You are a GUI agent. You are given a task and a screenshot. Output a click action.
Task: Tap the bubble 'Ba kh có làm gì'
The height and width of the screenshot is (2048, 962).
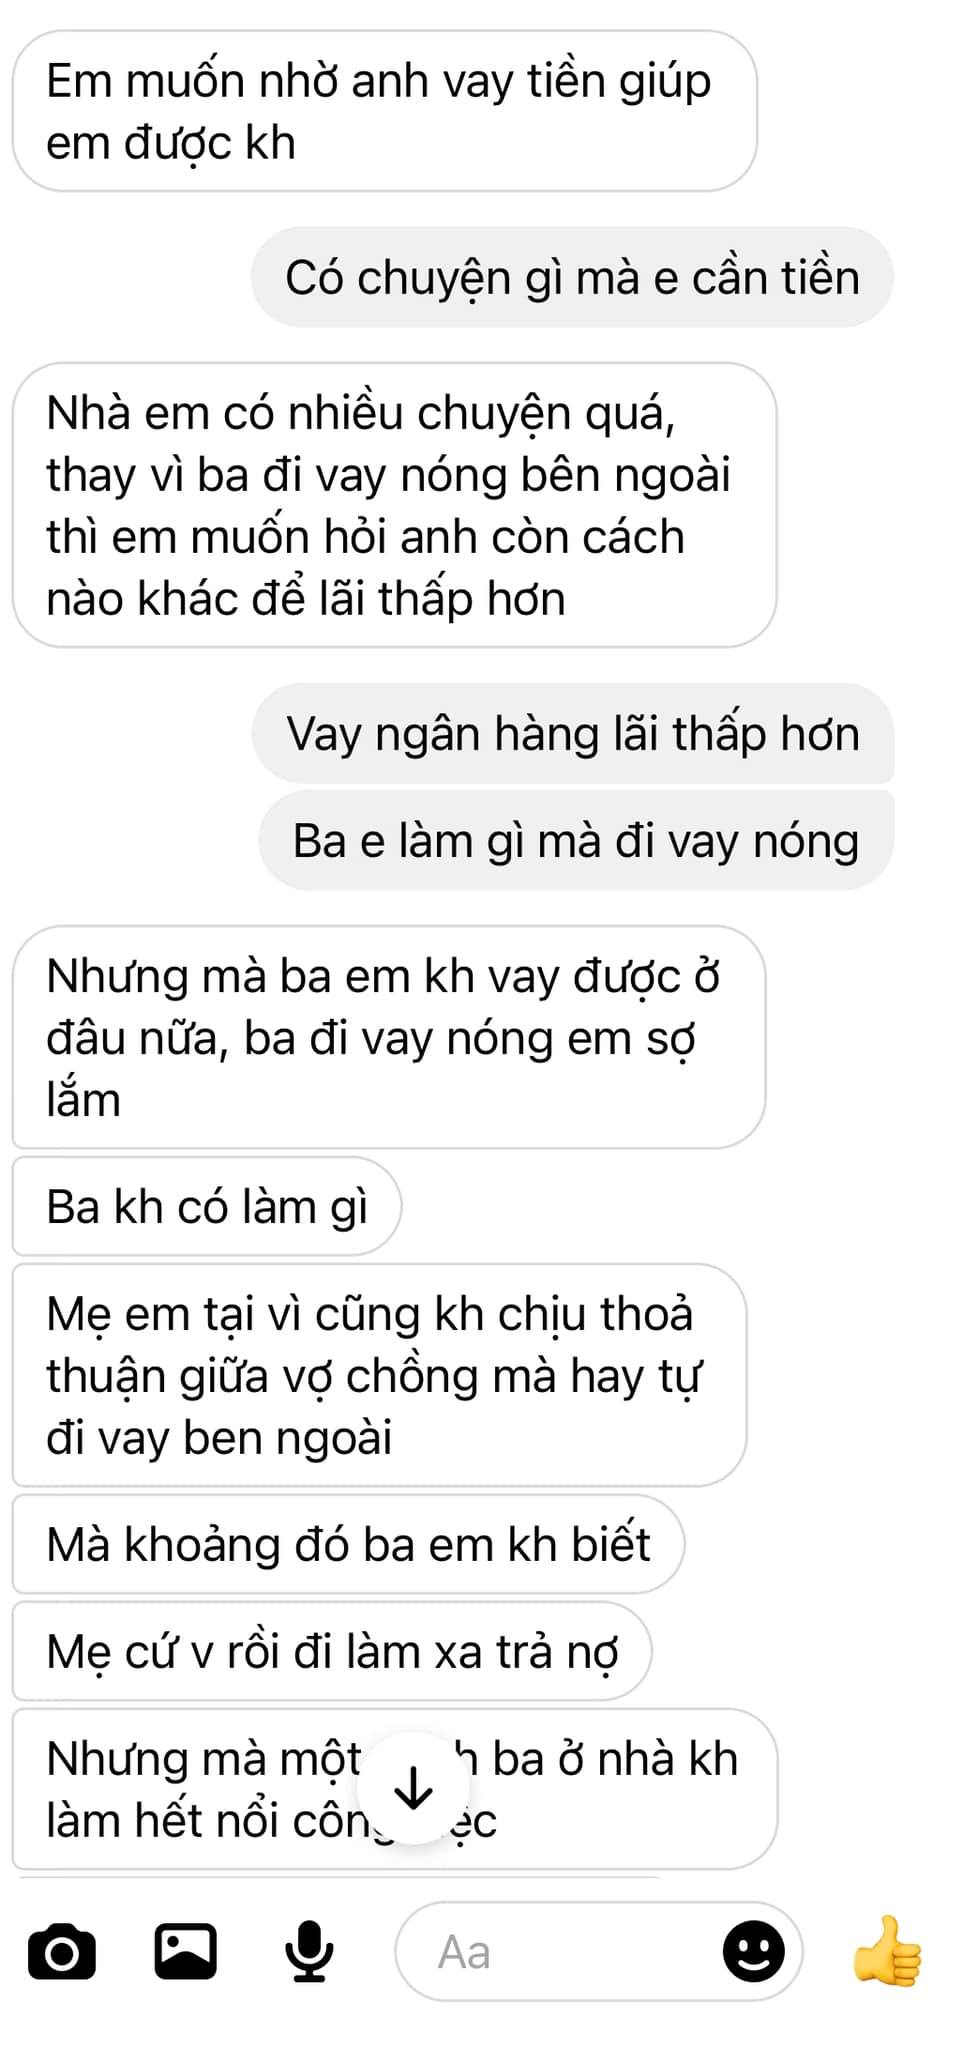pos(207,1206)
